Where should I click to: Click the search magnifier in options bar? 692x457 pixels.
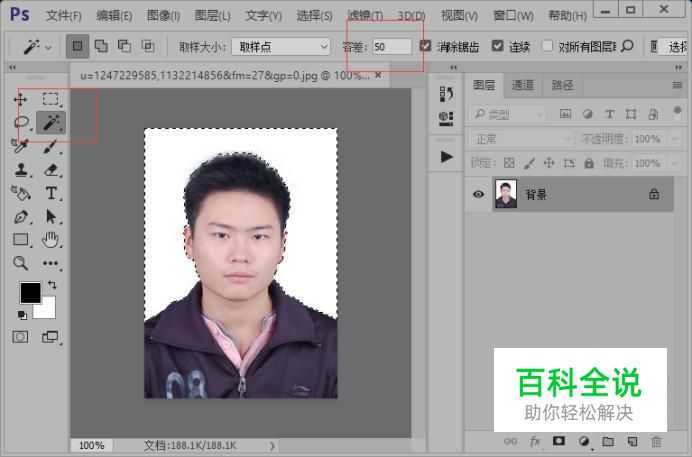(x=627, y=46)
